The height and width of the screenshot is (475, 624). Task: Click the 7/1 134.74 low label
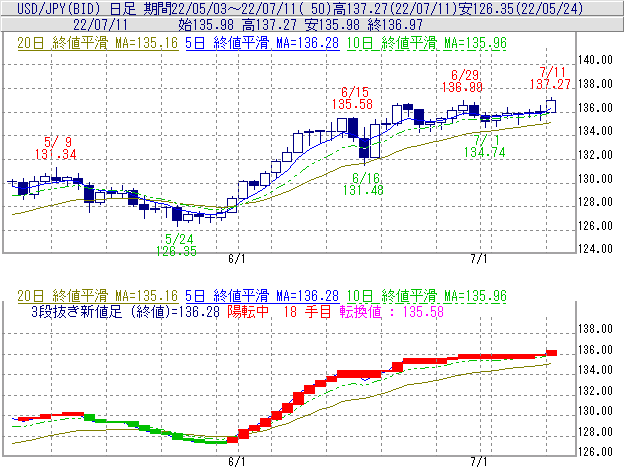485,146
